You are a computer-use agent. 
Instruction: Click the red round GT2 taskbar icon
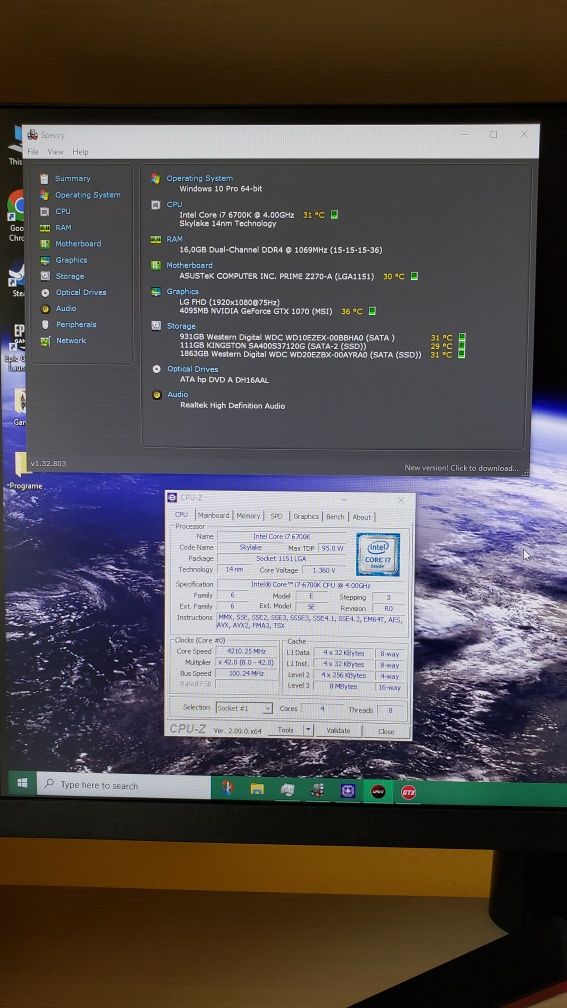coord(408,792)
